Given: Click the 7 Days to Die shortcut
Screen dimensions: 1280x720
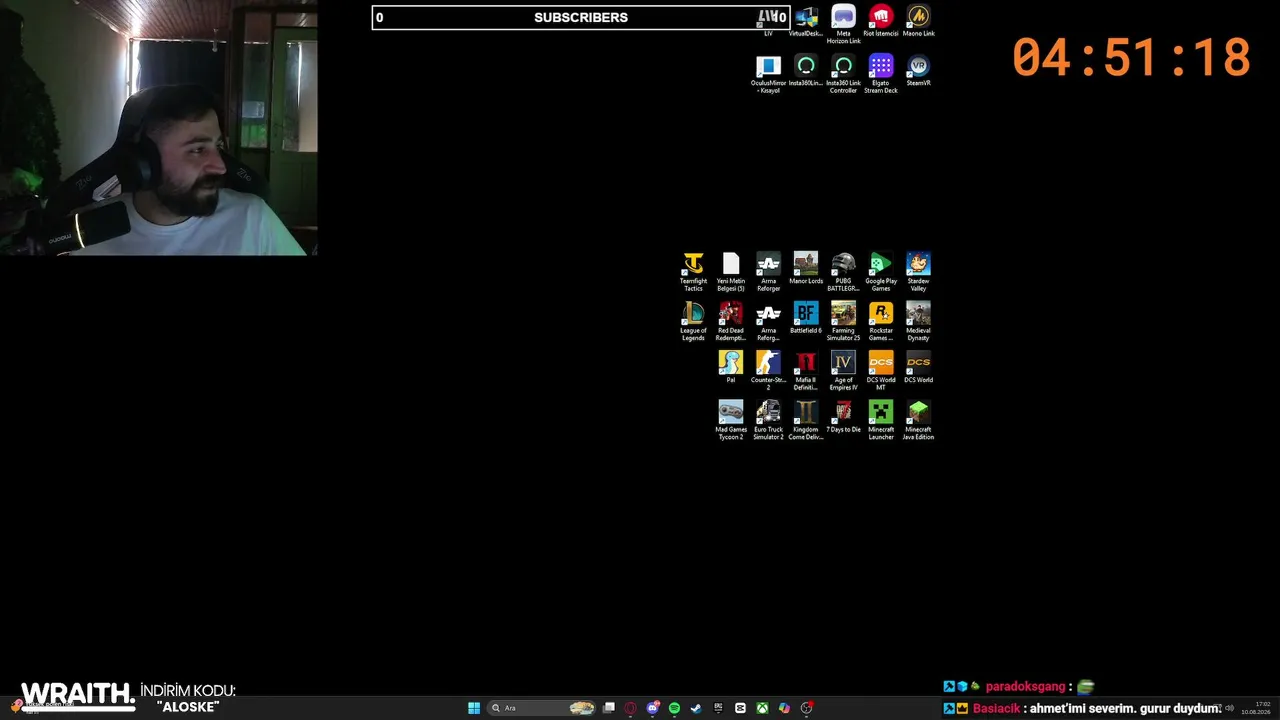Looking at the screenshot, I should coord(843,416).
